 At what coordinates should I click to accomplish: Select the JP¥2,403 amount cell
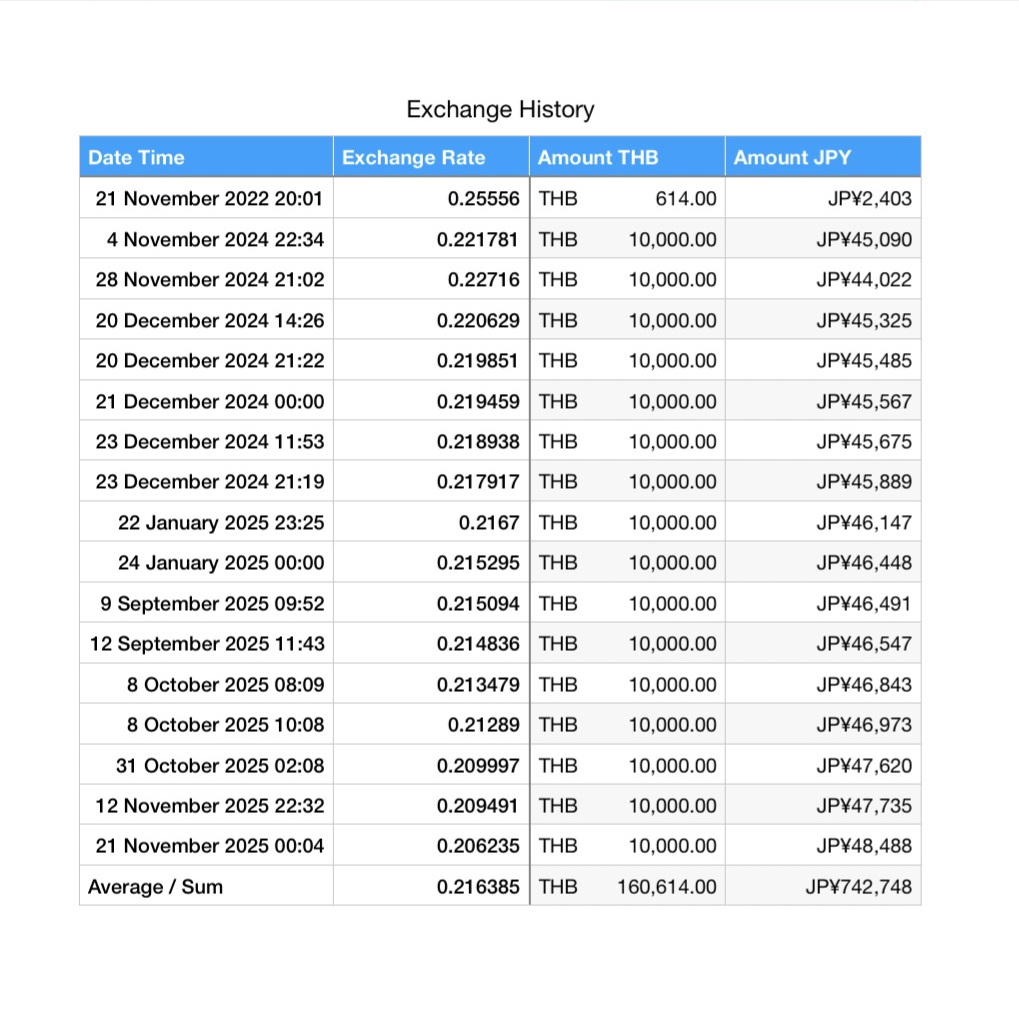pyautogui.click(x=823, y=198)
